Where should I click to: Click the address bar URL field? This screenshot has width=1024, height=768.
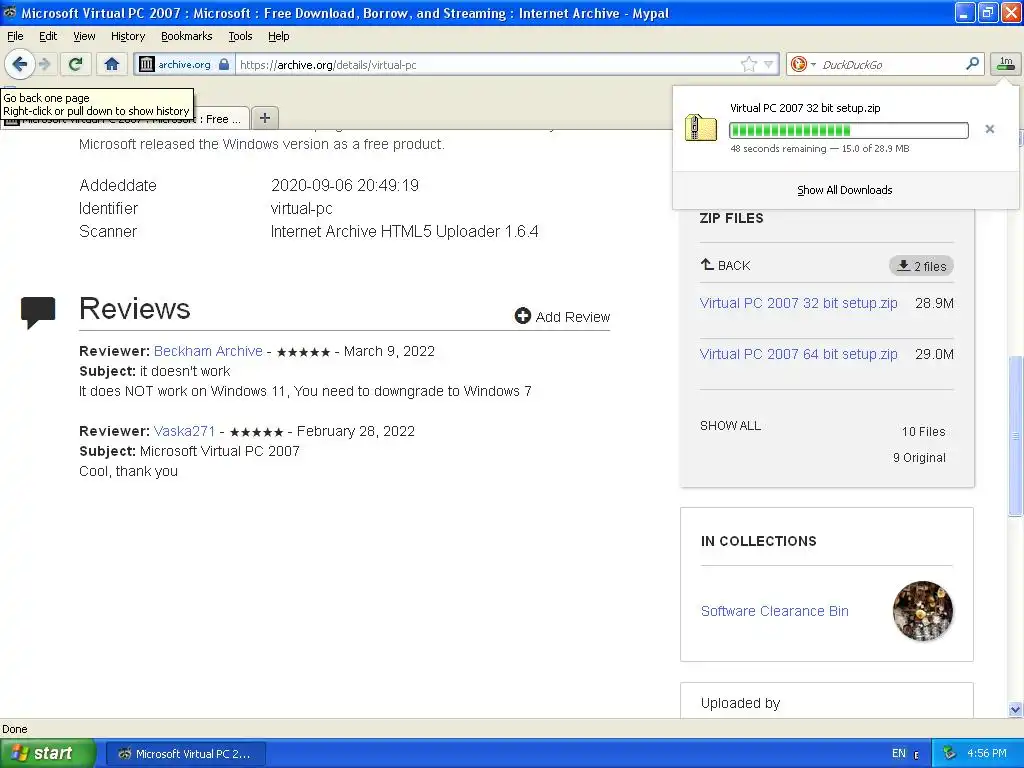point(488,64)
